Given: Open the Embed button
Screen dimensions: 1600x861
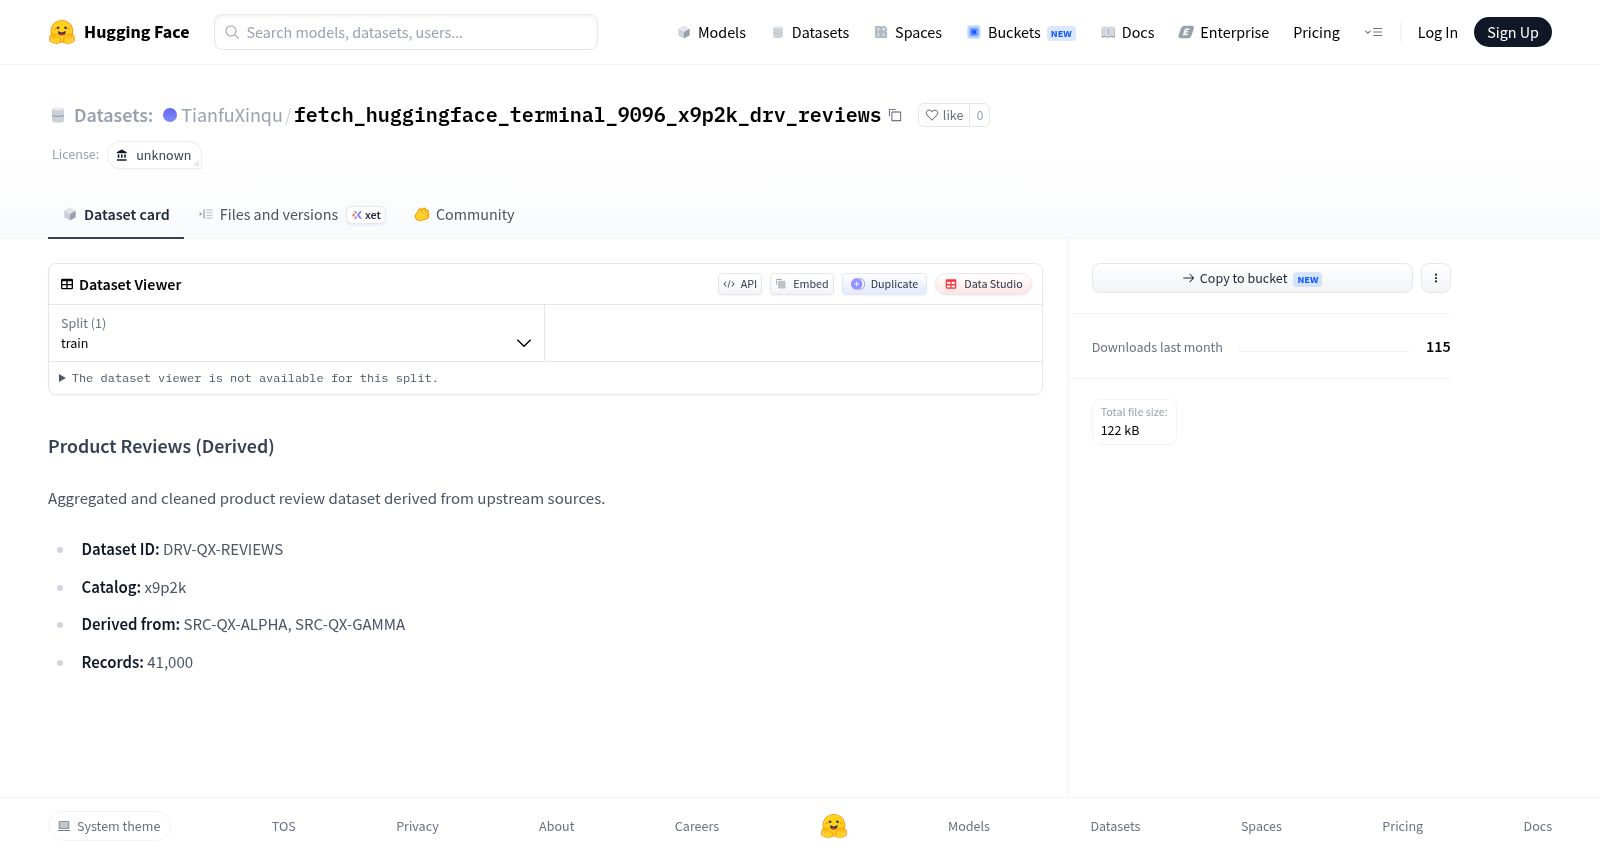Looking at the screenshot, I should (802, 284).
